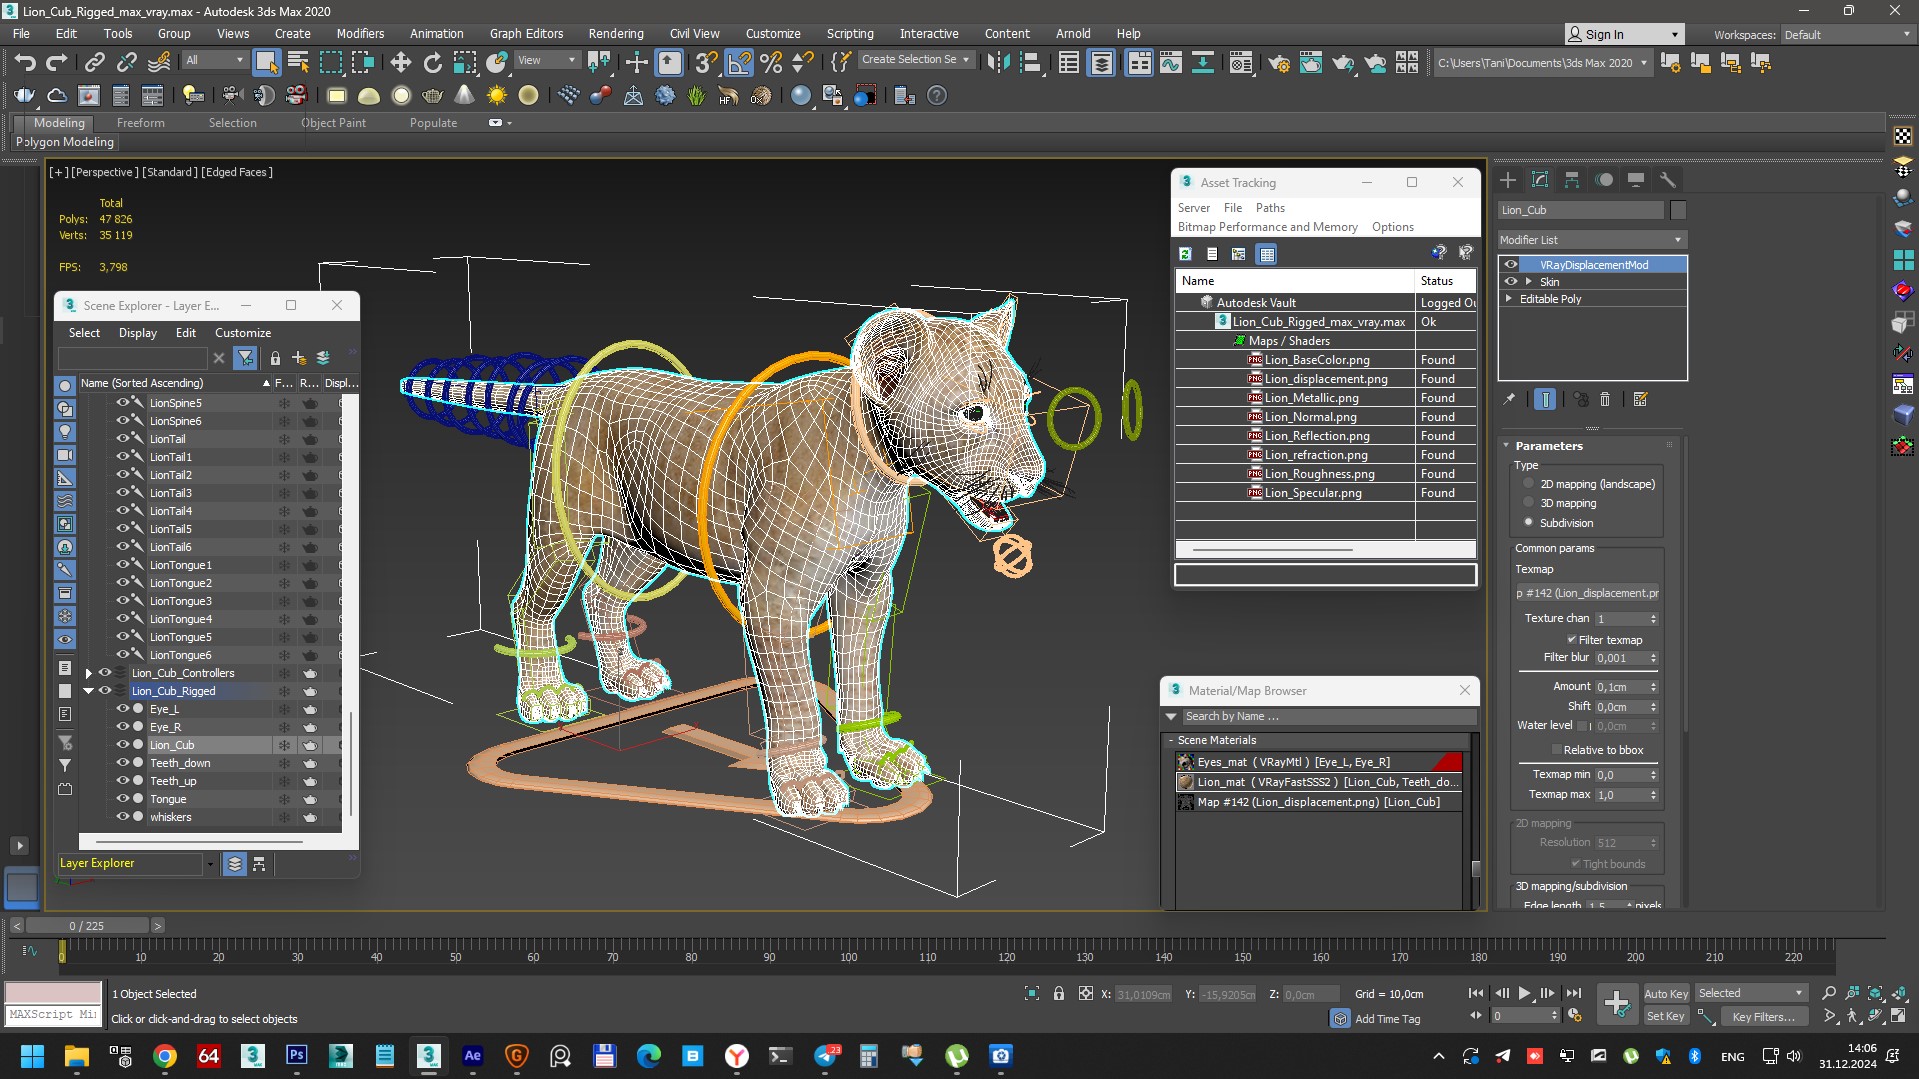Image resolution: width=1919 pixels, height=1079 pixels.
Task: Expand the Editable Poly modifier
Action: click(x=1509, y=299)
